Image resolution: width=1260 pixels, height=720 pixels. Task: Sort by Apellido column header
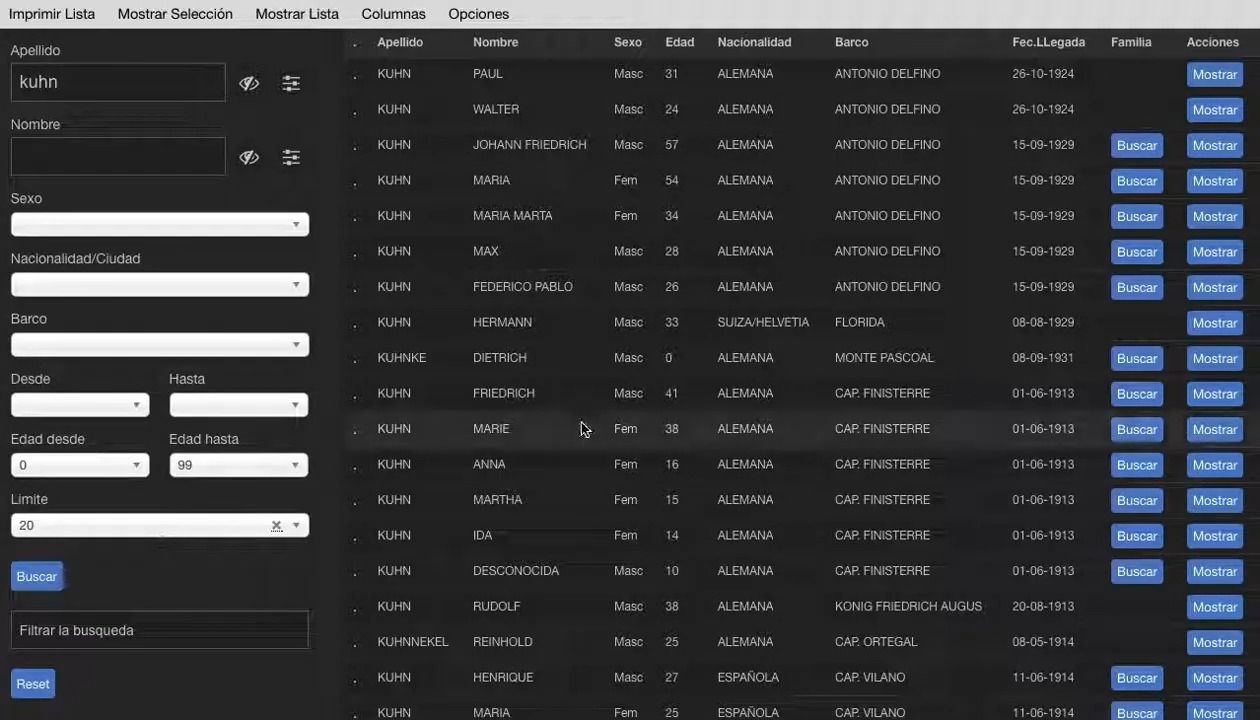(x=400, y=42)
